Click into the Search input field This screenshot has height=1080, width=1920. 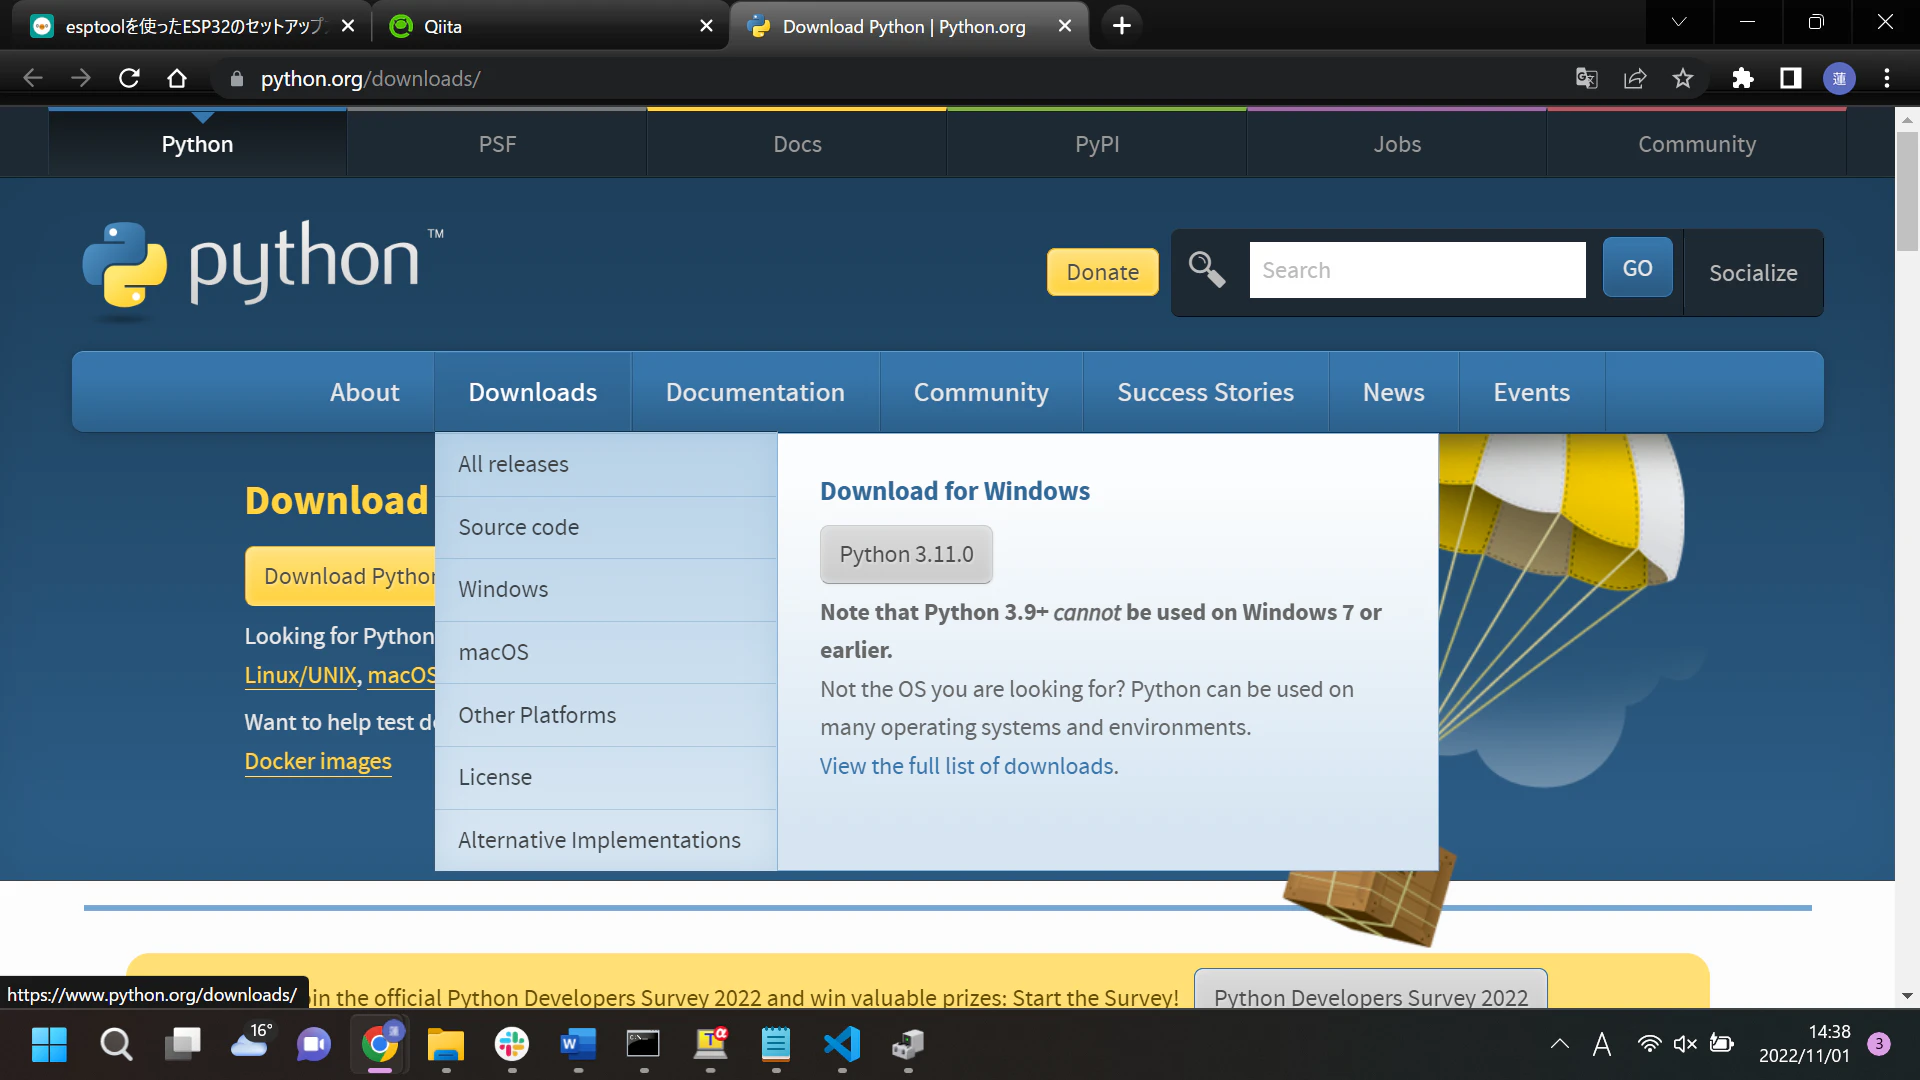pyautogui.click(x=1417, y=270)
